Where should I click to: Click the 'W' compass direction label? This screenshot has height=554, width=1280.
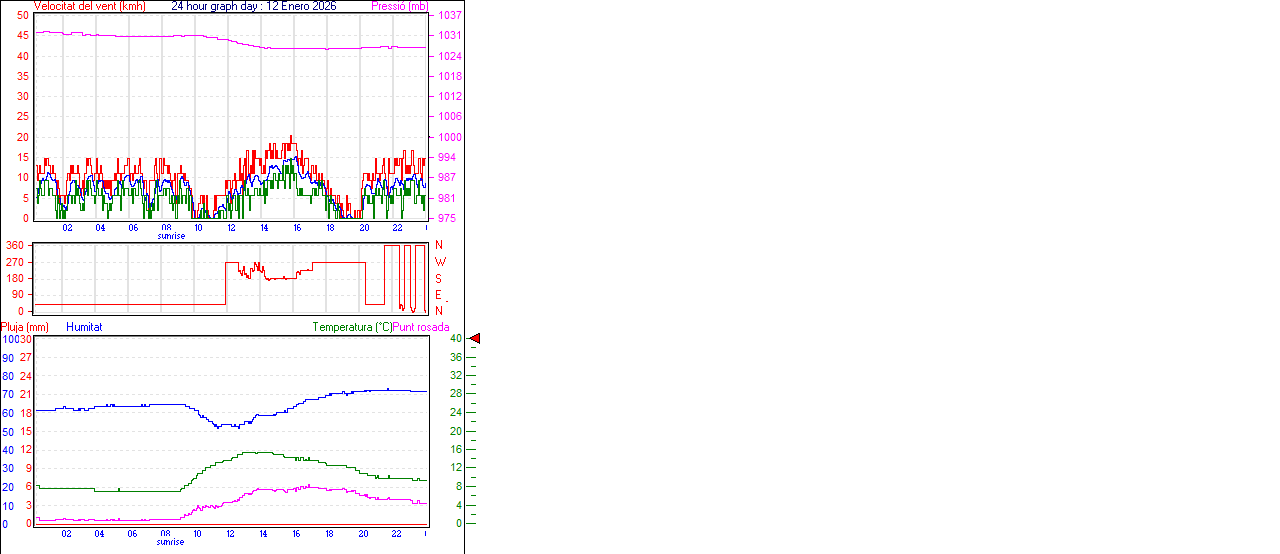pos(440,262)
